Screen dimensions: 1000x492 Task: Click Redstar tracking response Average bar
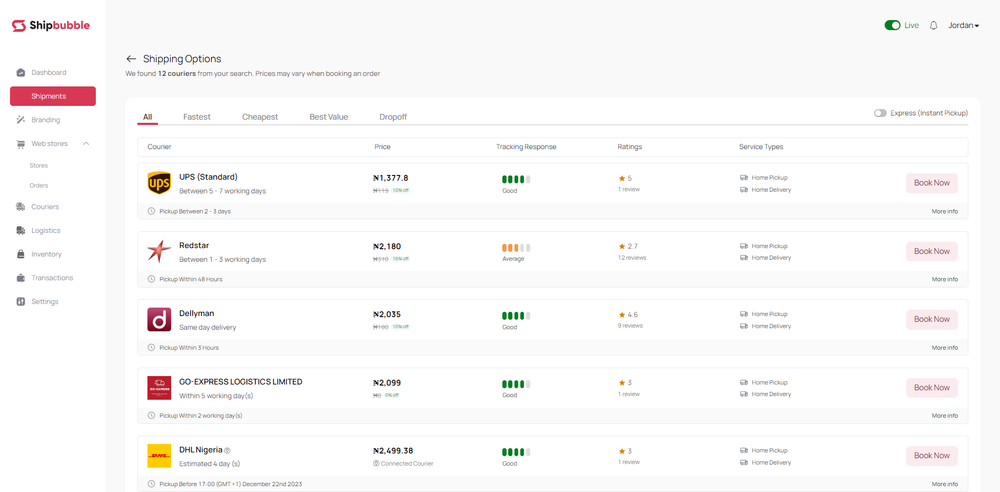[516, 248]
